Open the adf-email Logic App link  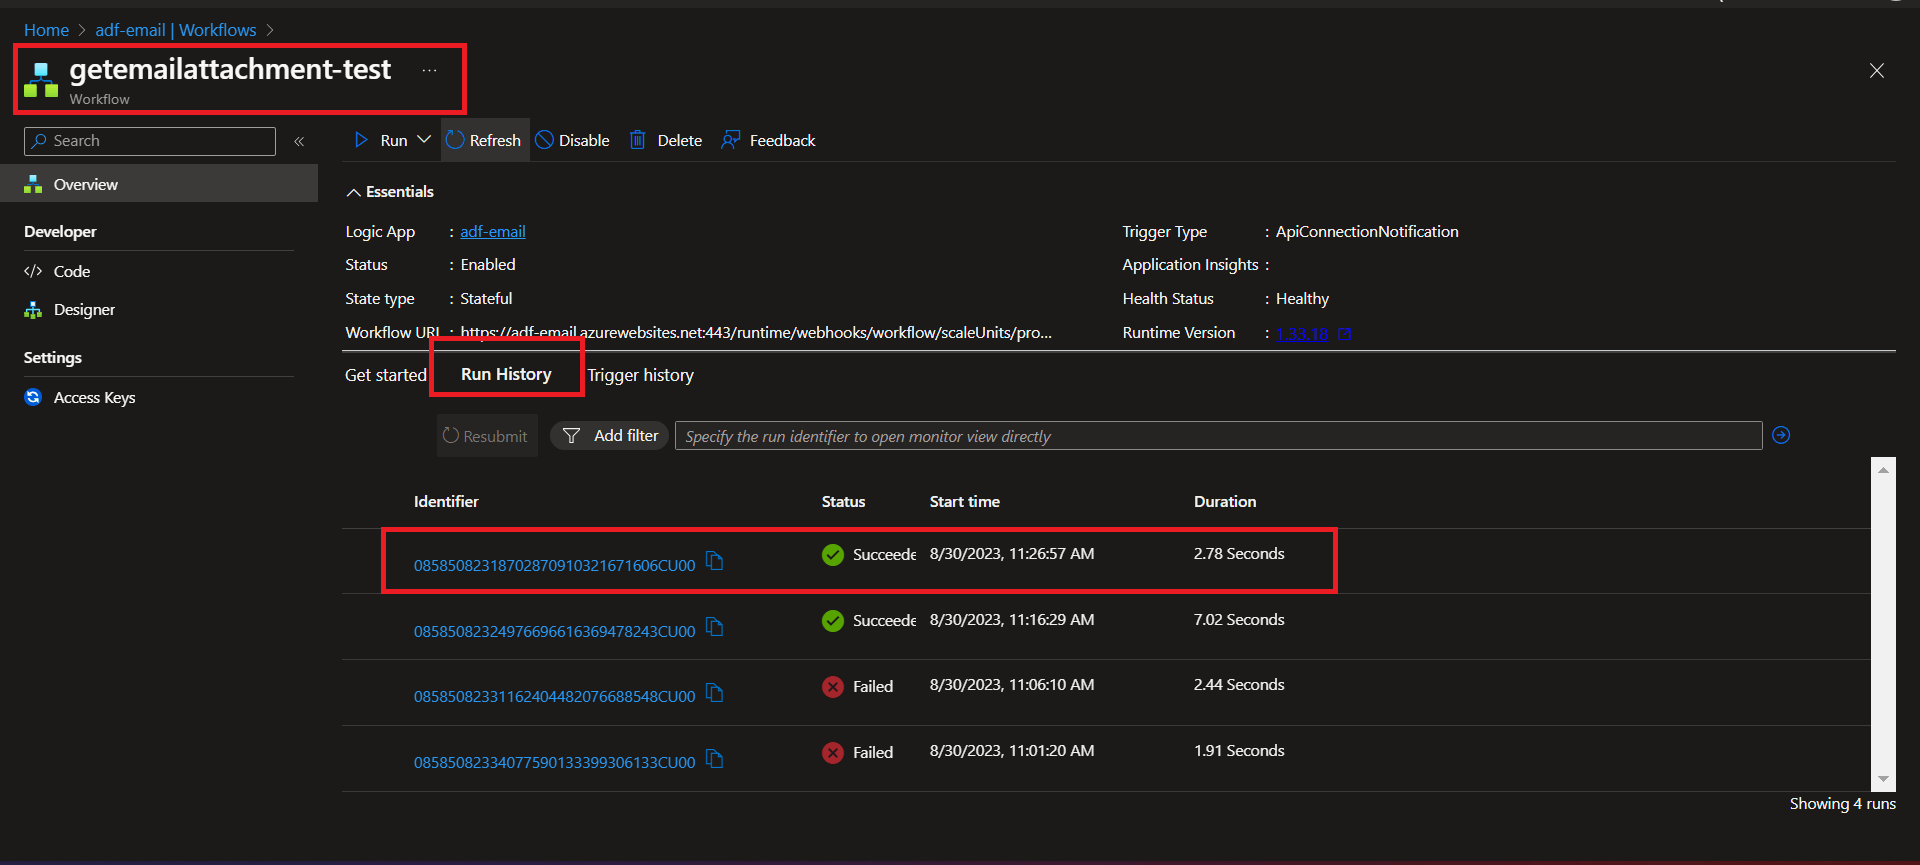(492, 232)
